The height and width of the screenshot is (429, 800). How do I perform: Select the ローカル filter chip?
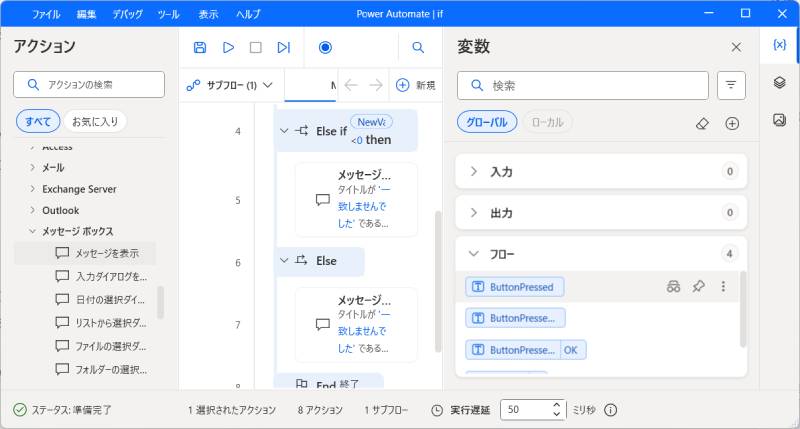pyautogui.click(x=547, y=123)
